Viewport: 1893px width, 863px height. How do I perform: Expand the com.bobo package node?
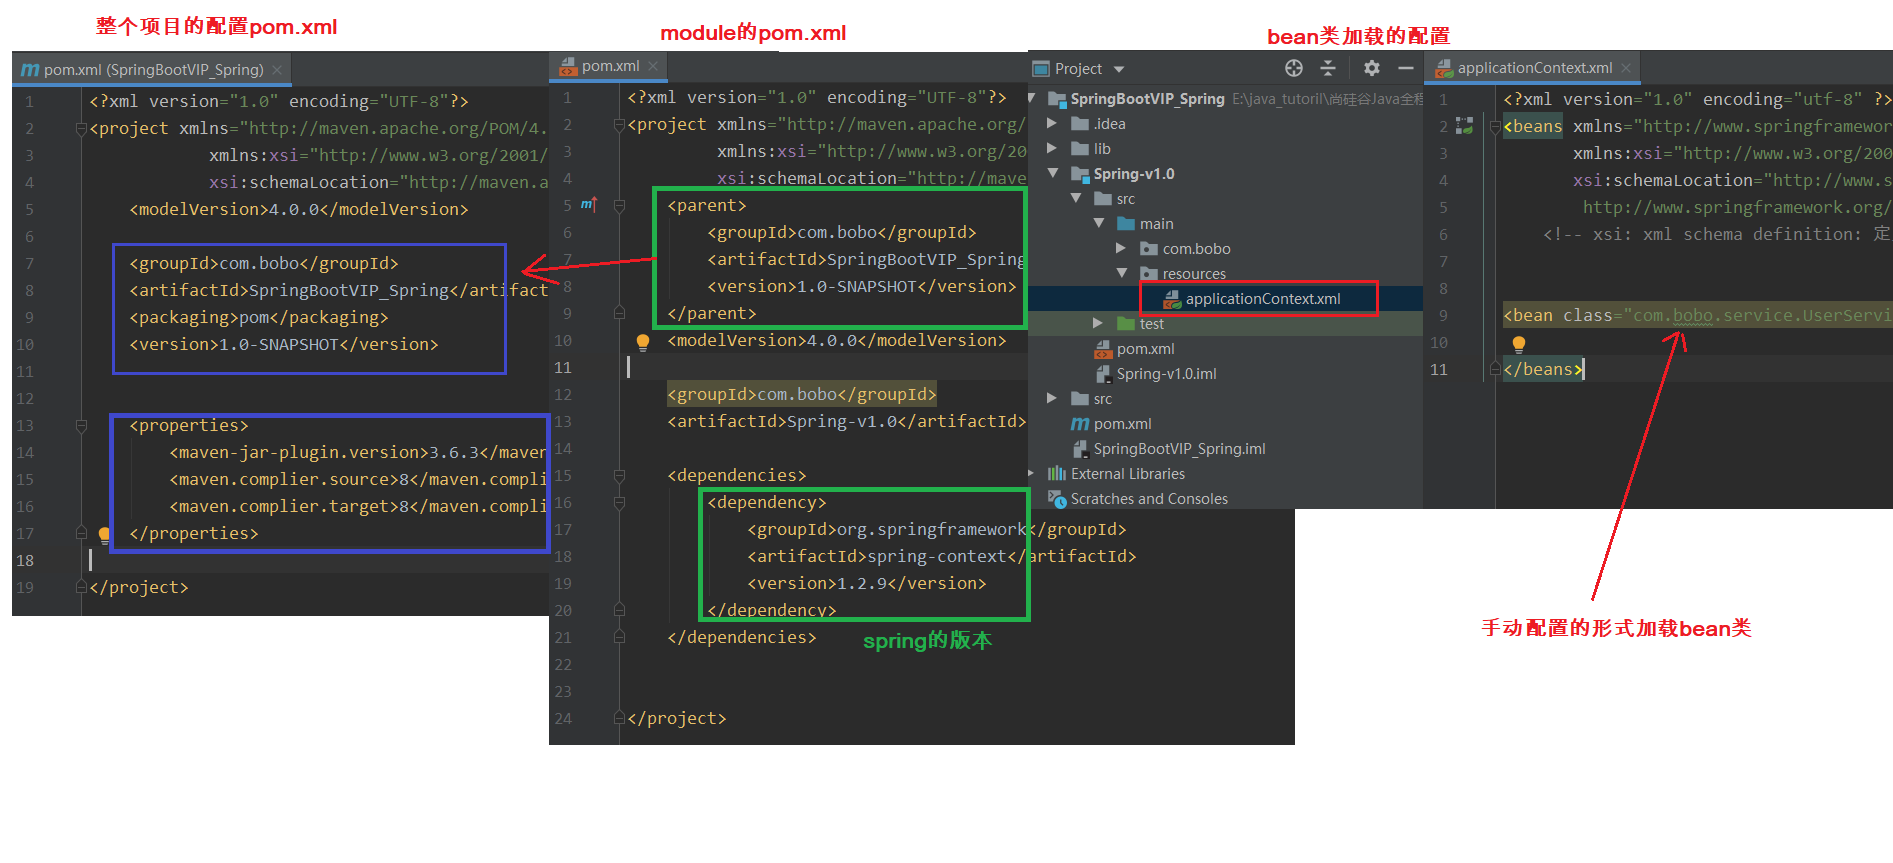coord(1121,248)
